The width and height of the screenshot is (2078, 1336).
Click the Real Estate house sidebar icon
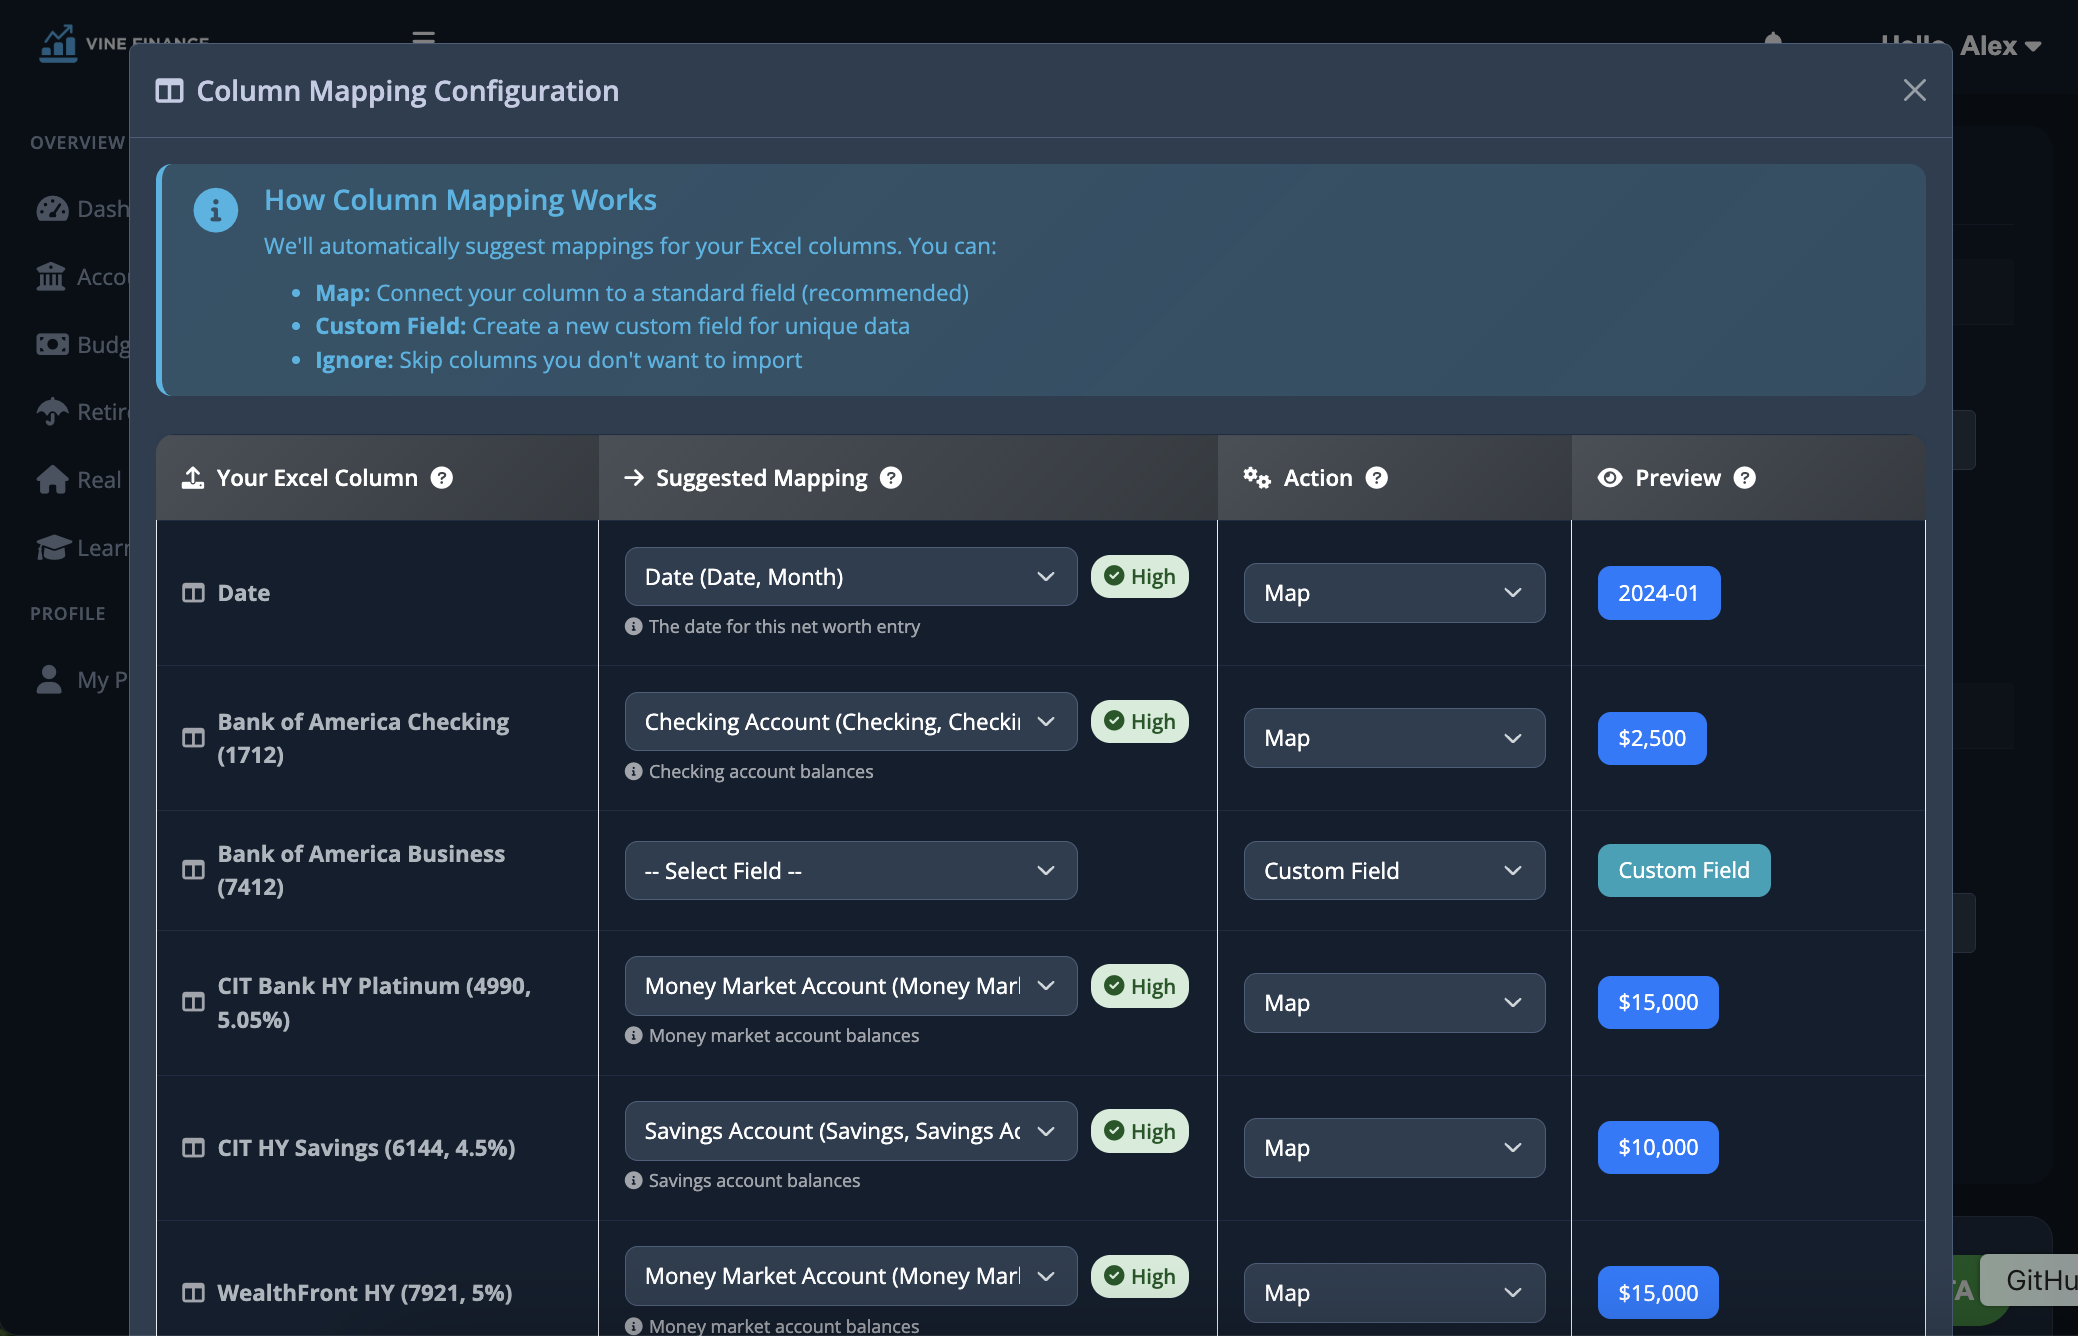52,479
